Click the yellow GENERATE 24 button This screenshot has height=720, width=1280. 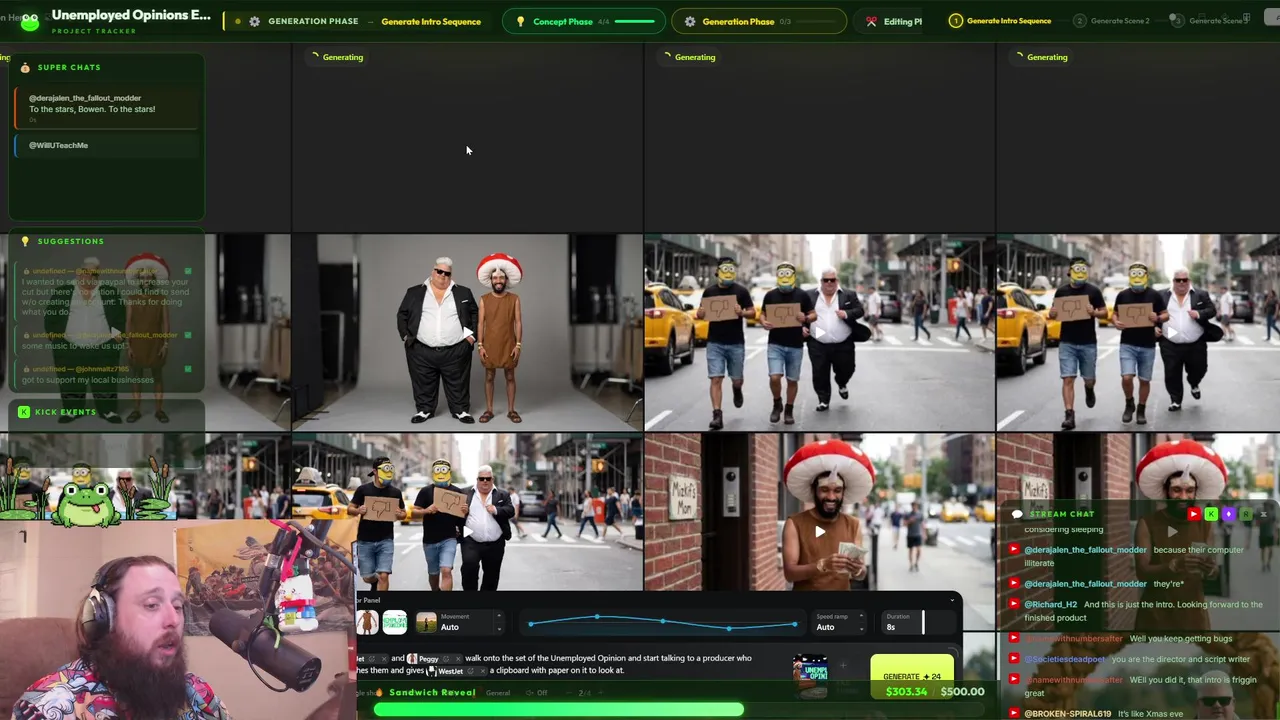coord(912,674)
